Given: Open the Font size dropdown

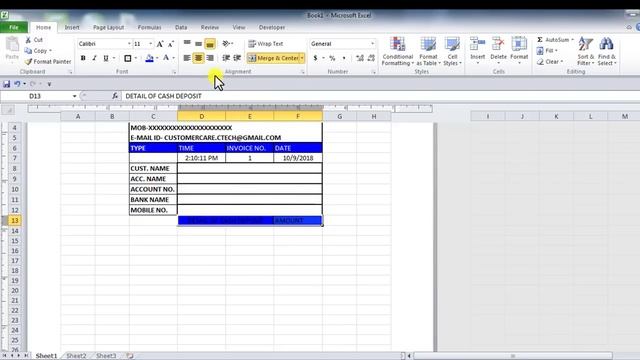Looking at the screenshot, I should tap(151, 44).
